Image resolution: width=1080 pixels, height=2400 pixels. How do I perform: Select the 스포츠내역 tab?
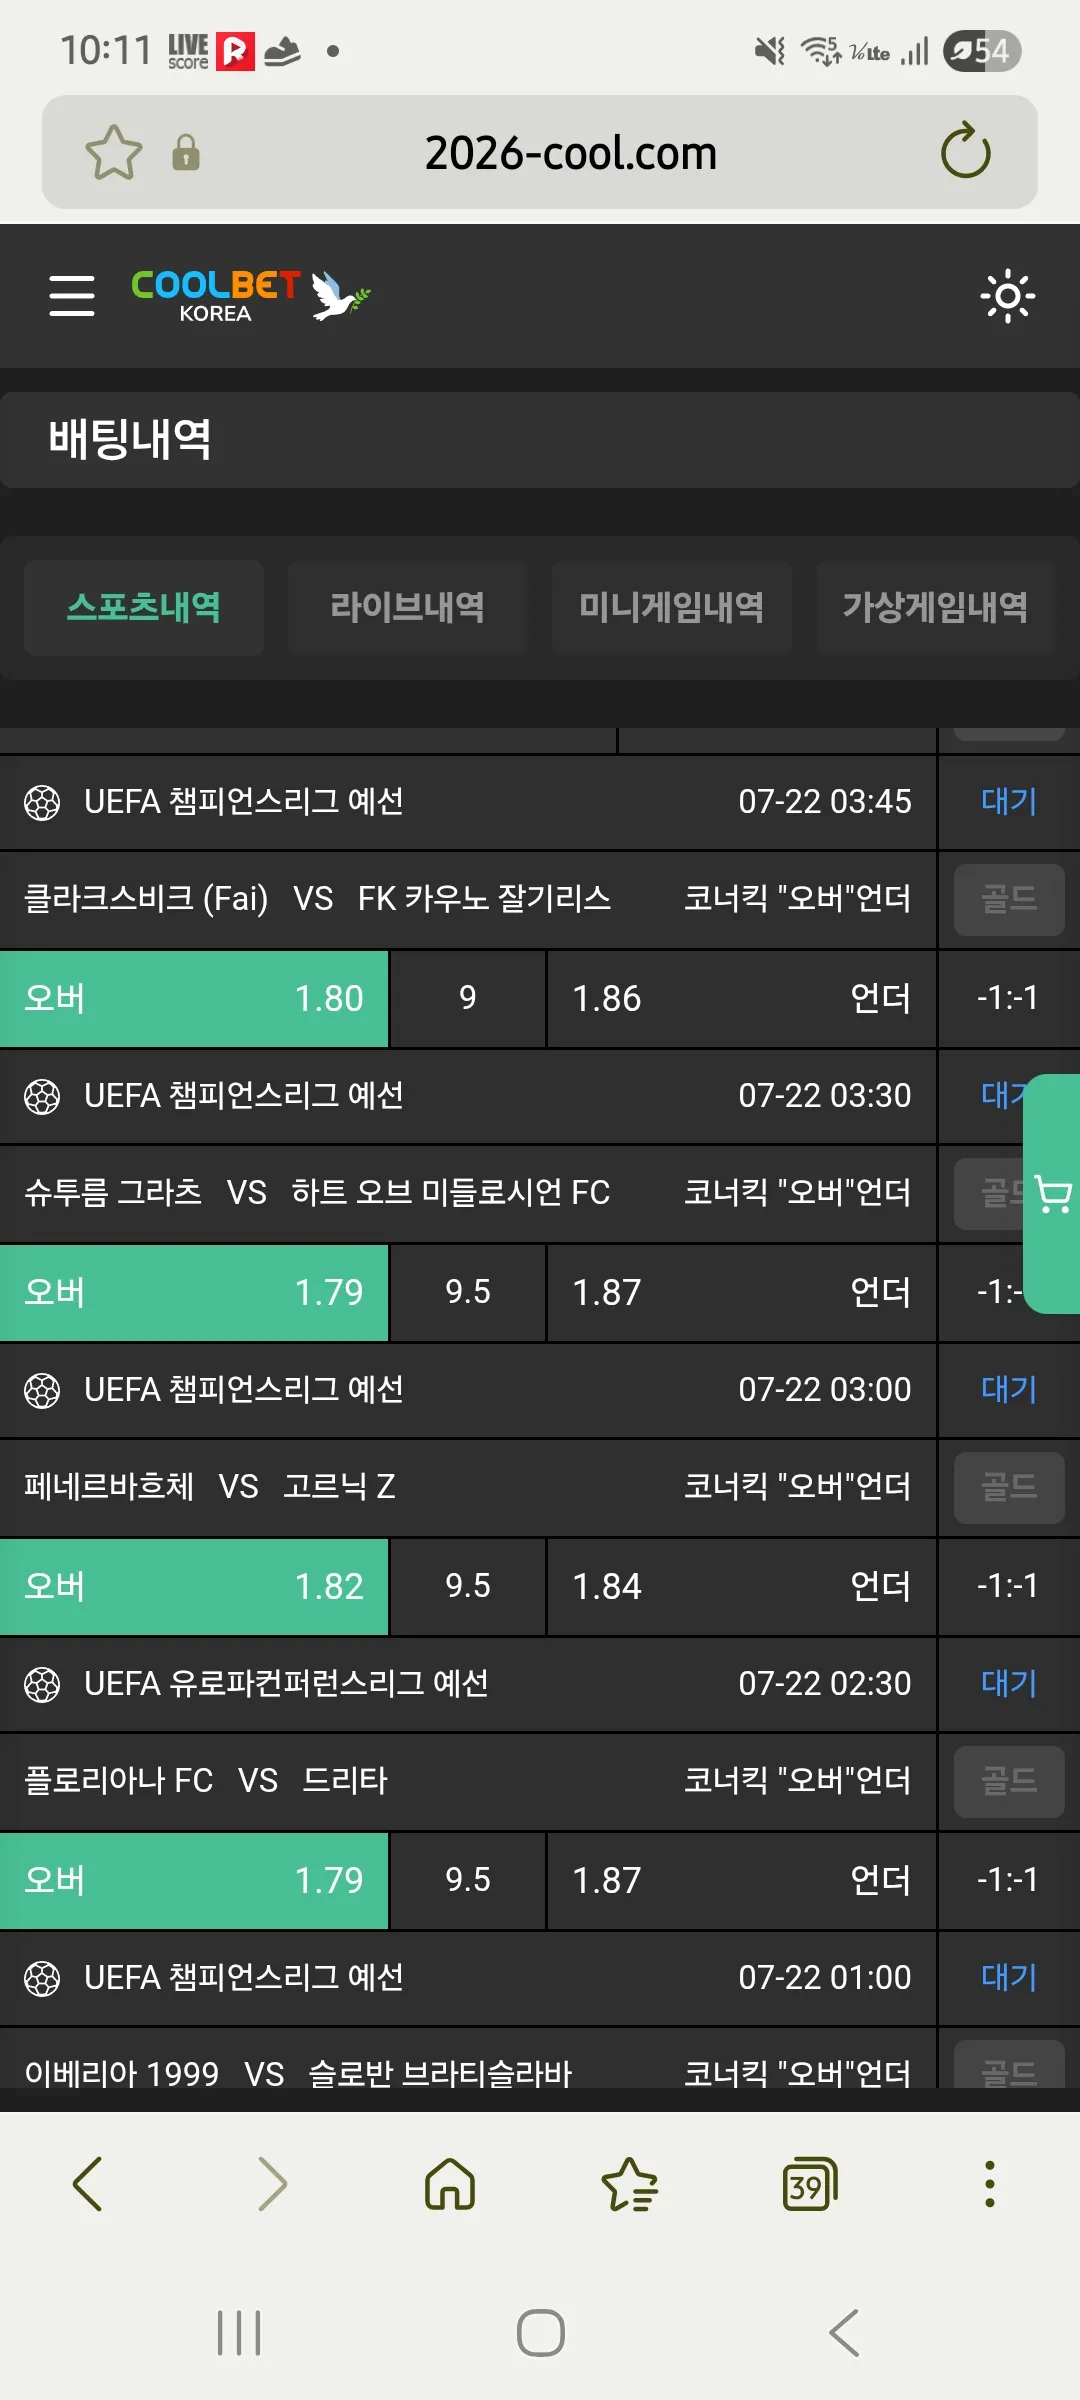pyautogui.click(x=144, y=607)
